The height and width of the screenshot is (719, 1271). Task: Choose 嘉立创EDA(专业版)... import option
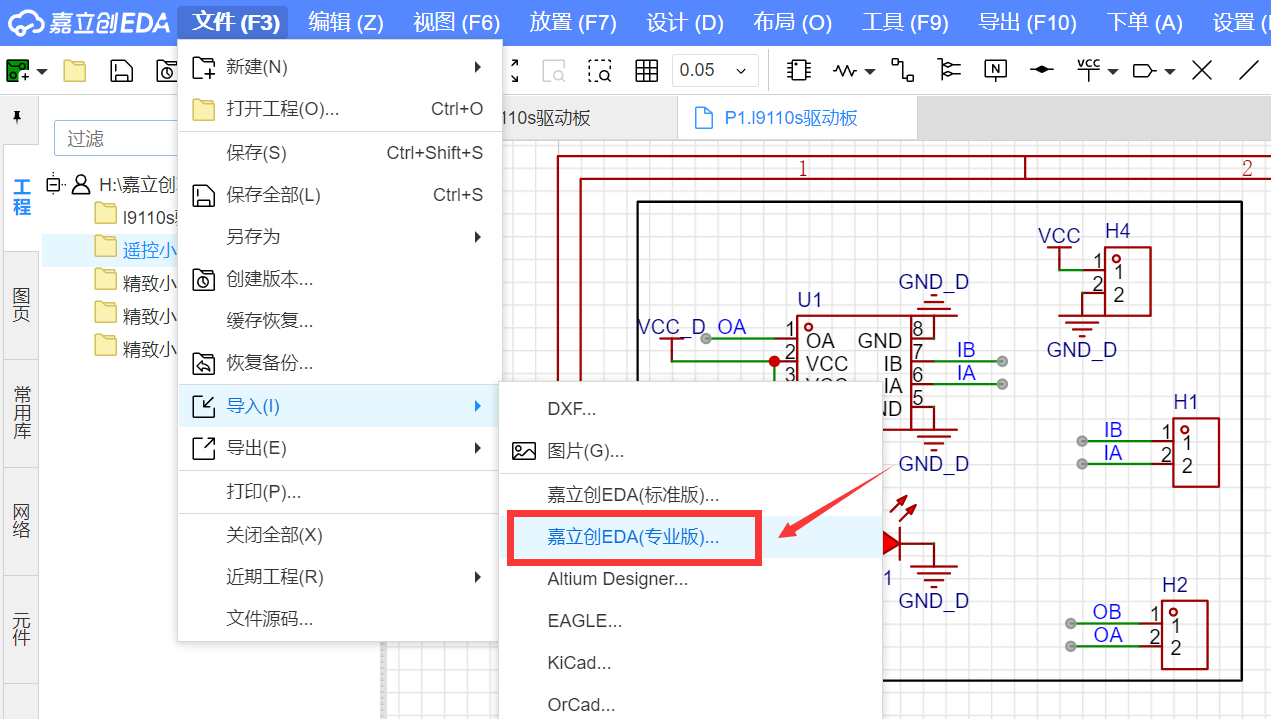coord(691,537)
